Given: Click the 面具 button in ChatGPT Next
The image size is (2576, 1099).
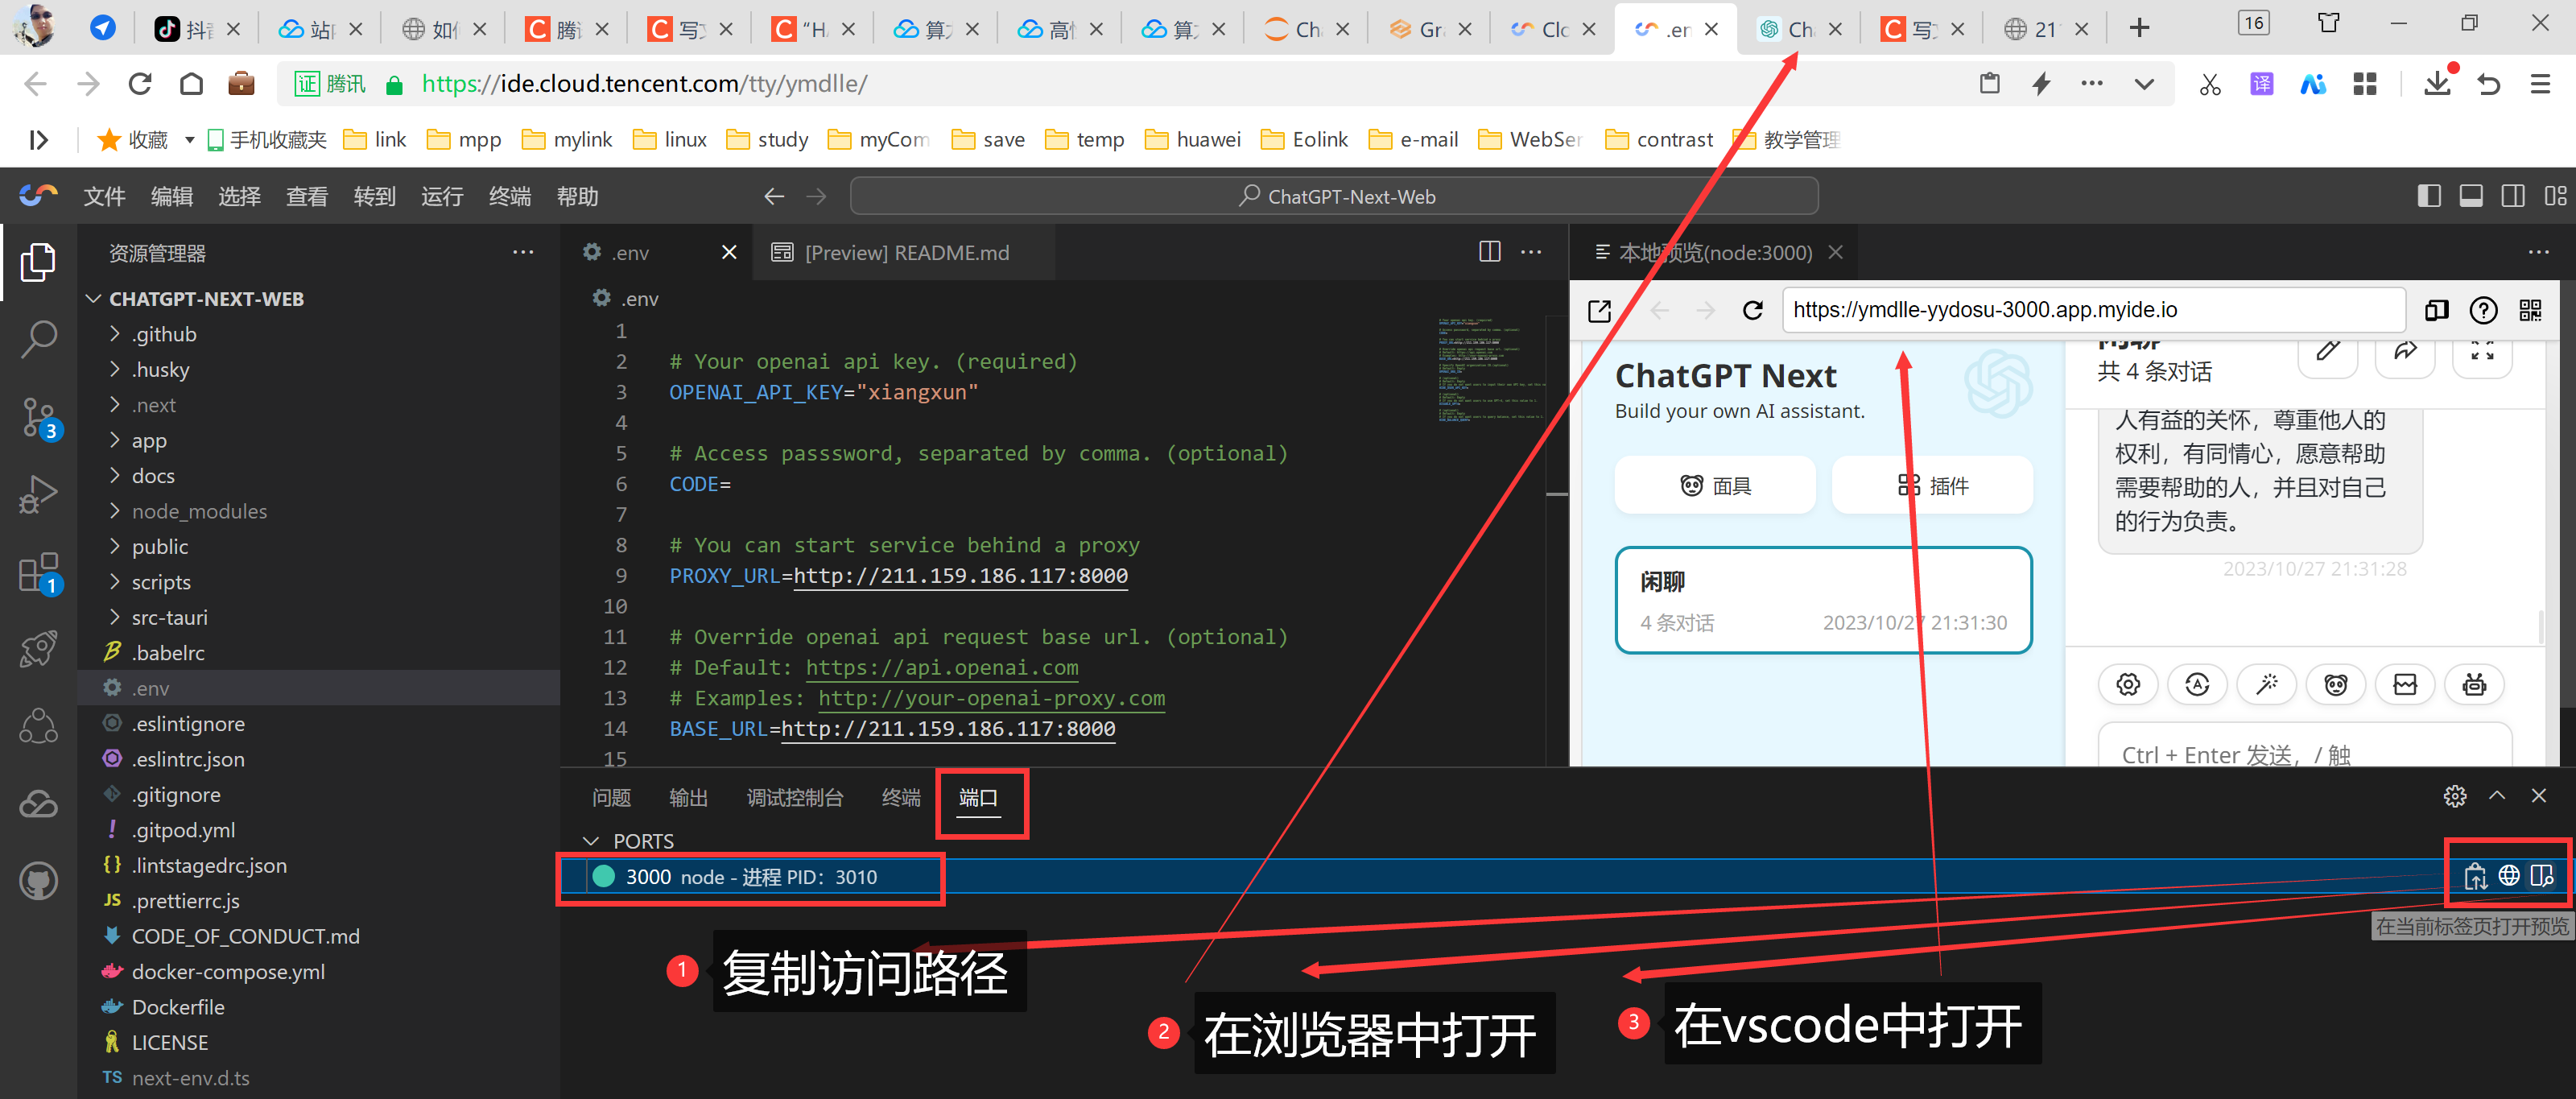Looking at the screenshot, I should (x=1715, y=486).
